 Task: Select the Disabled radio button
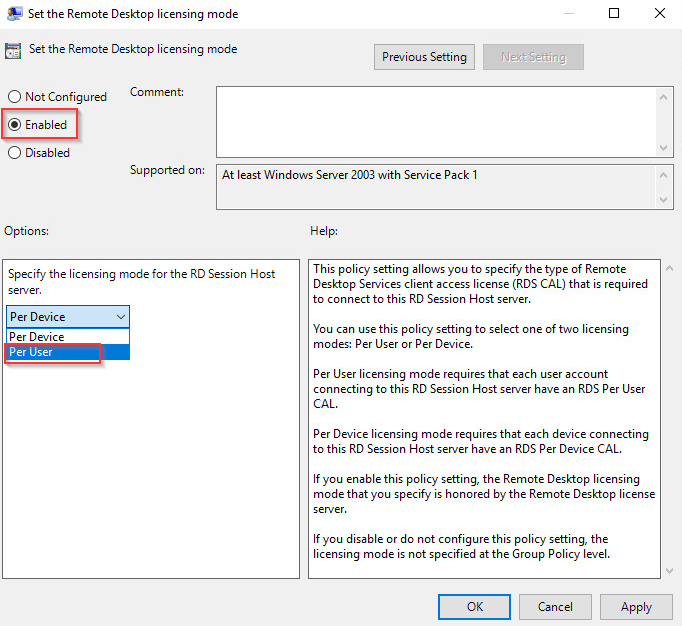point(14,153)
